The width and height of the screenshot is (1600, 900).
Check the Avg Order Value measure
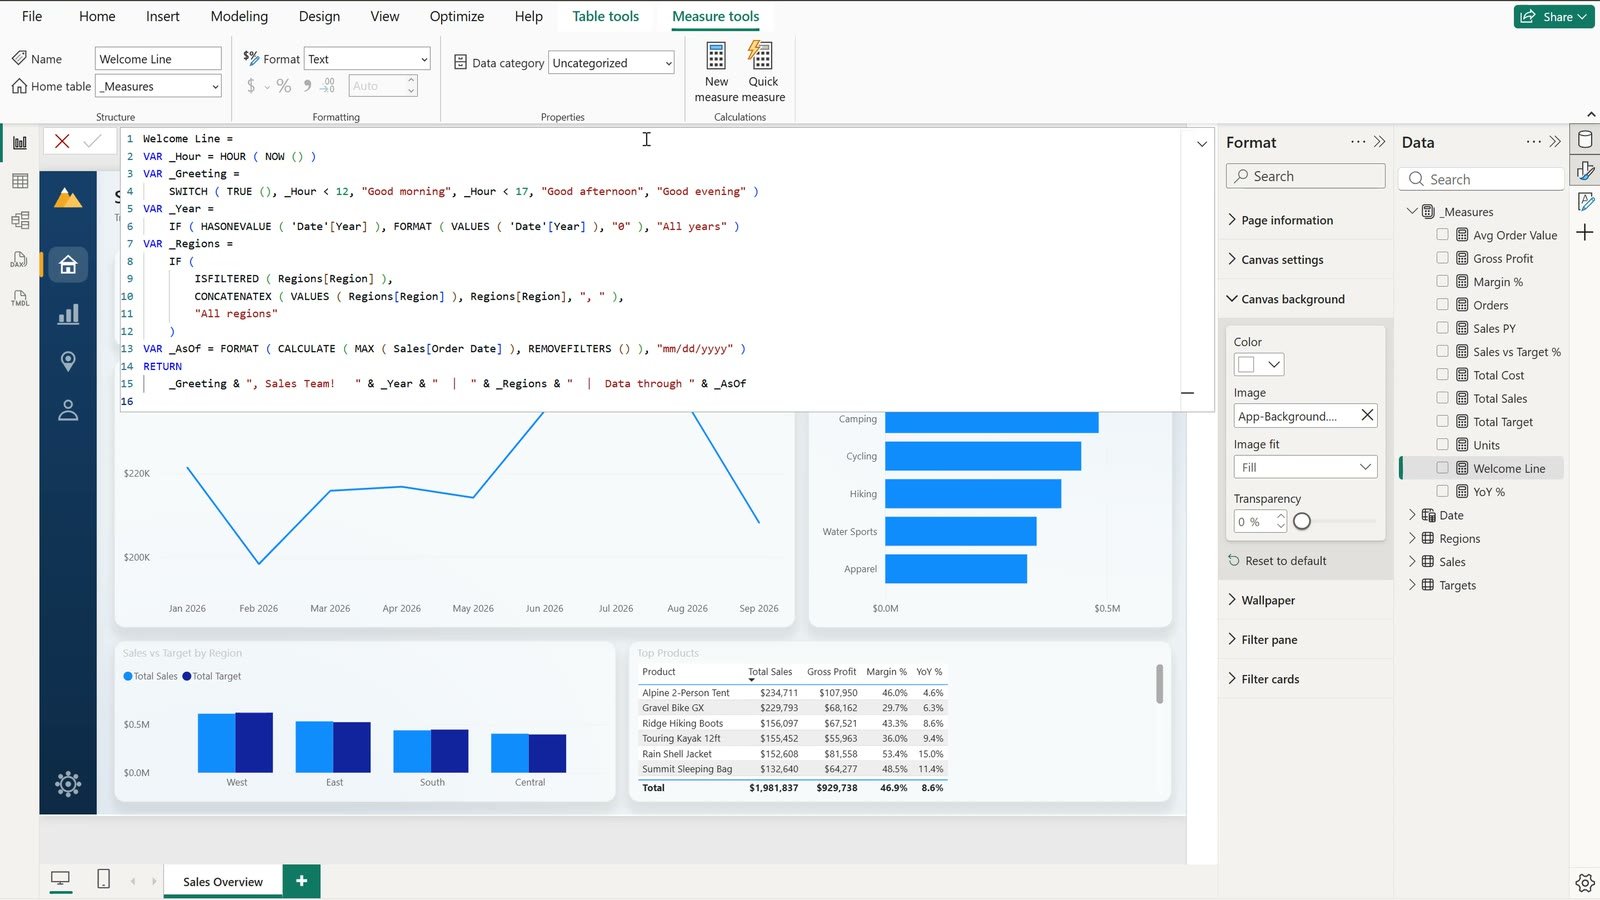pos(1442,235)
